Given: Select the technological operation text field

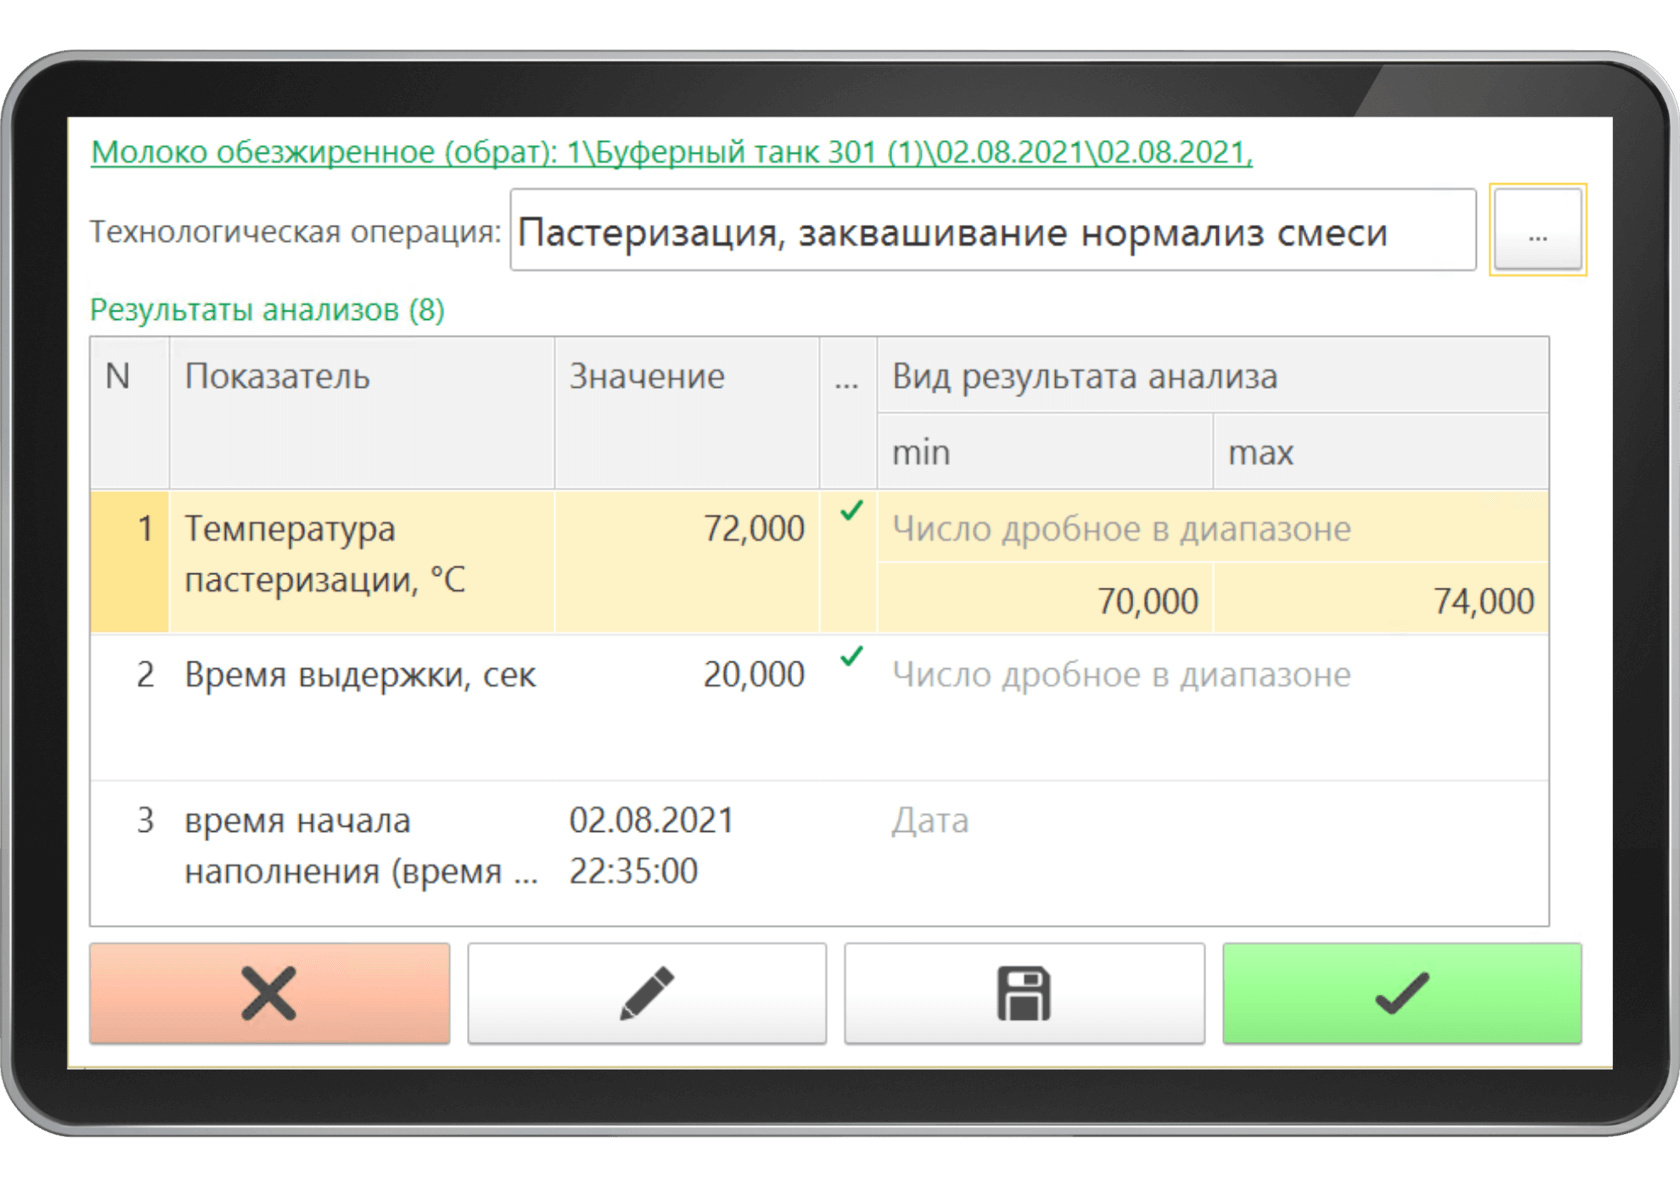Looking at the screenshot, I should point(993,230).
